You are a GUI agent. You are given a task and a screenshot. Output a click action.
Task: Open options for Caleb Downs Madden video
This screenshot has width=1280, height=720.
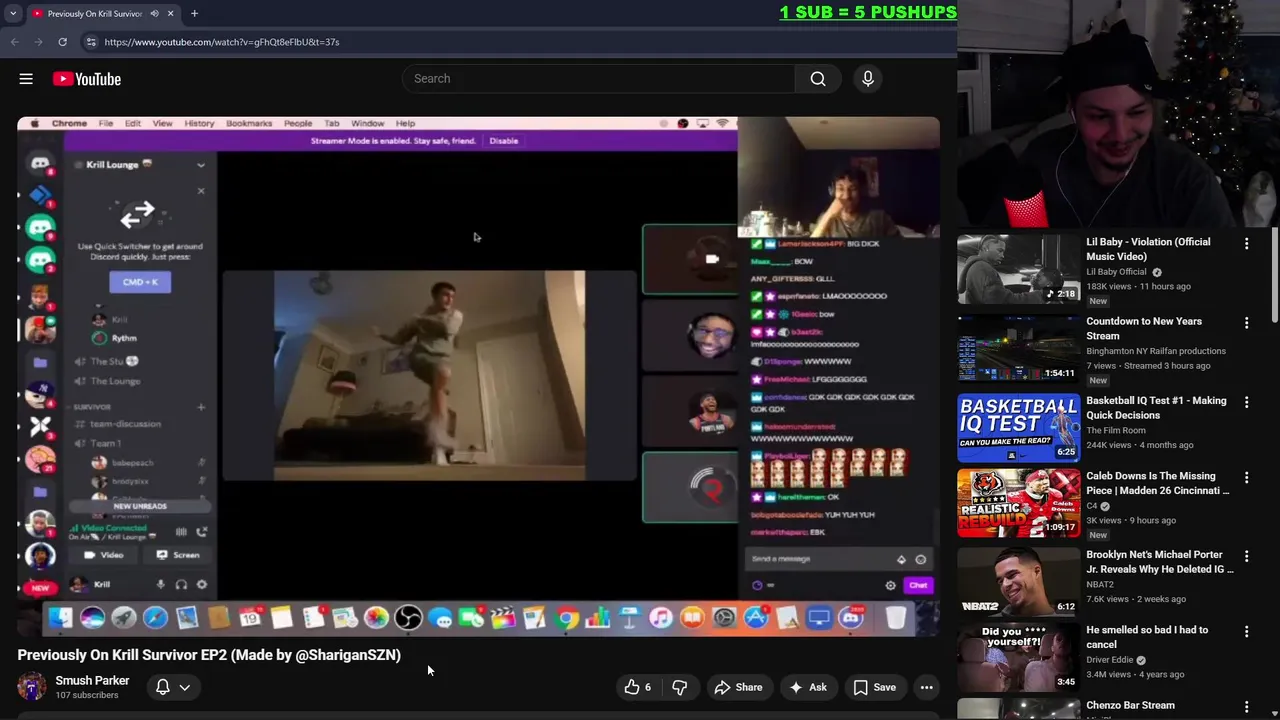coord(1246,478)
